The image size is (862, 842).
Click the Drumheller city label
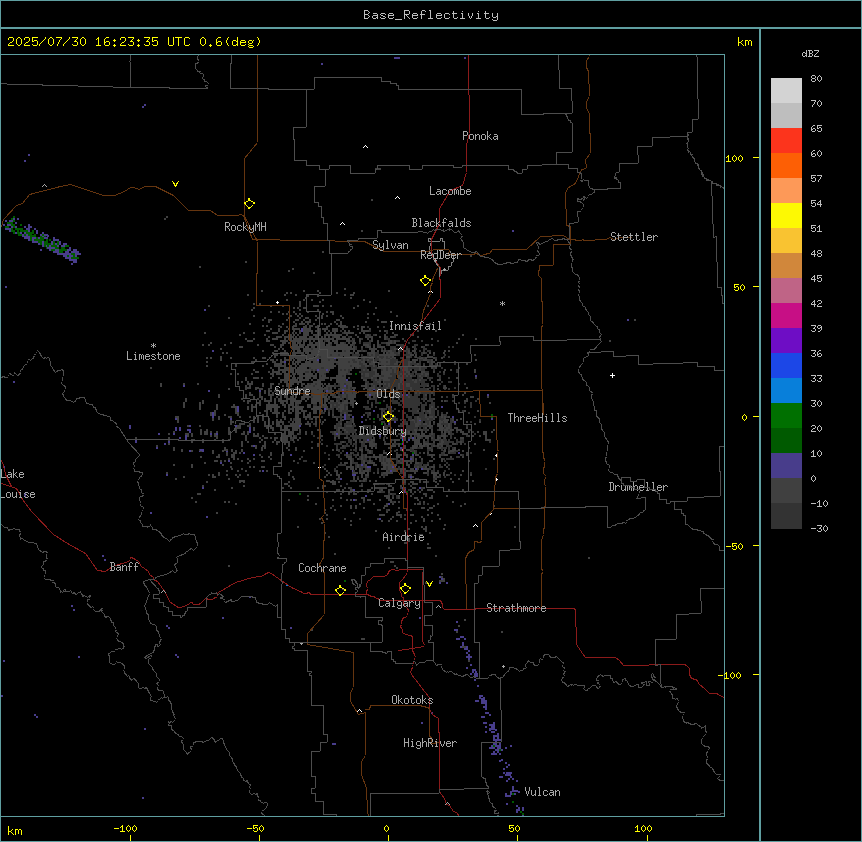(638, 487)
